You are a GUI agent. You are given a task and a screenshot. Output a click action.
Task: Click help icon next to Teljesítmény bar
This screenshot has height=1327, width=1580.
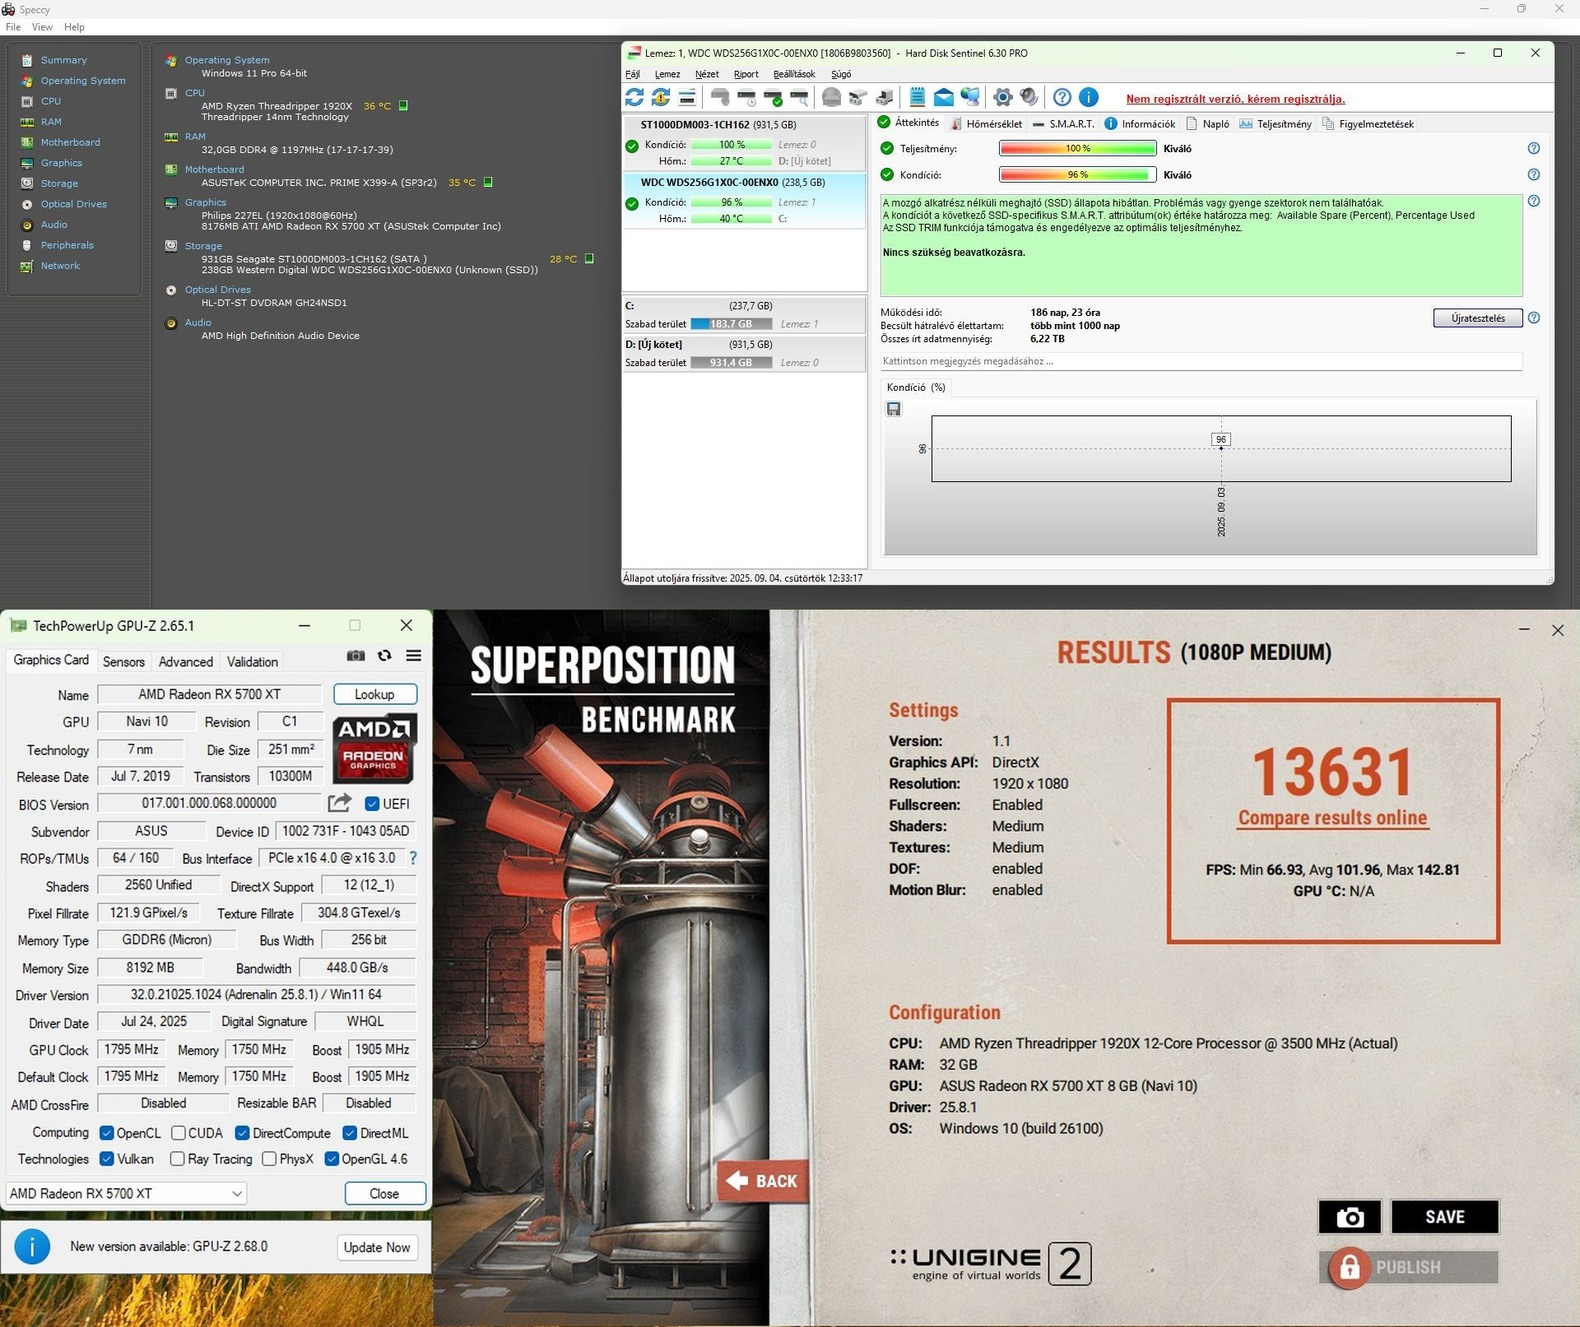coord(1534,148)
